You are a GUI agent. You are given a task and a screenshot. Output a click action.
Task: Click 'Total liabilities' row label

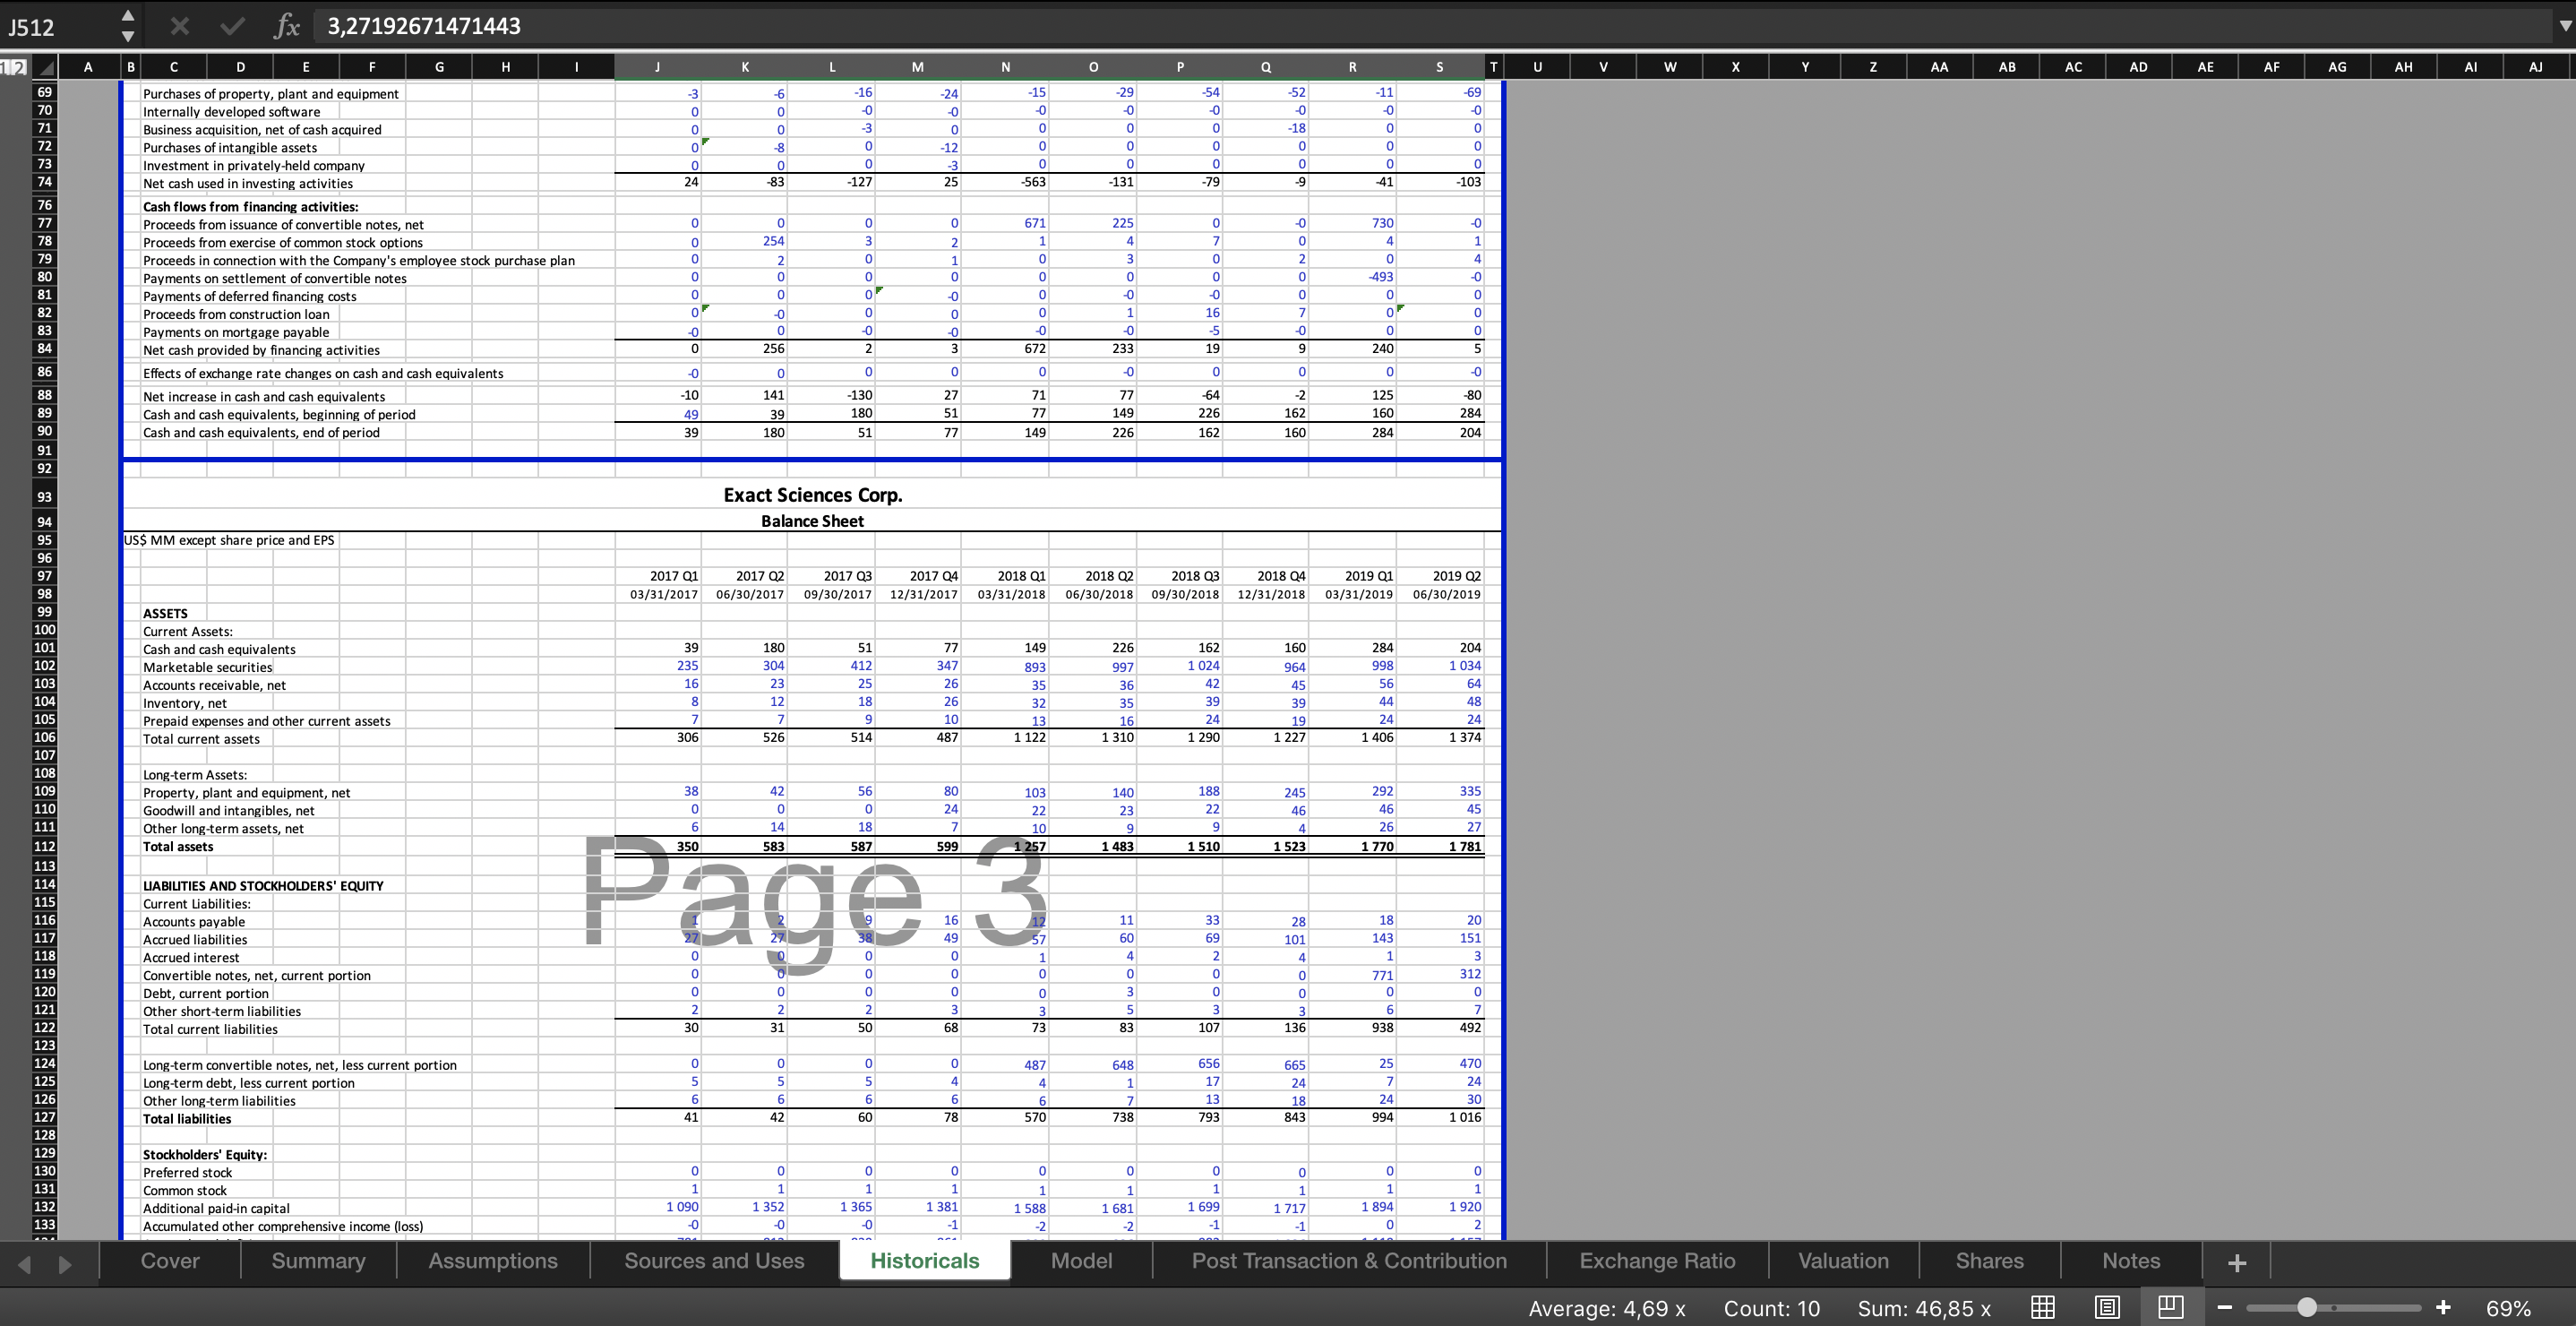click(187, 1119)
